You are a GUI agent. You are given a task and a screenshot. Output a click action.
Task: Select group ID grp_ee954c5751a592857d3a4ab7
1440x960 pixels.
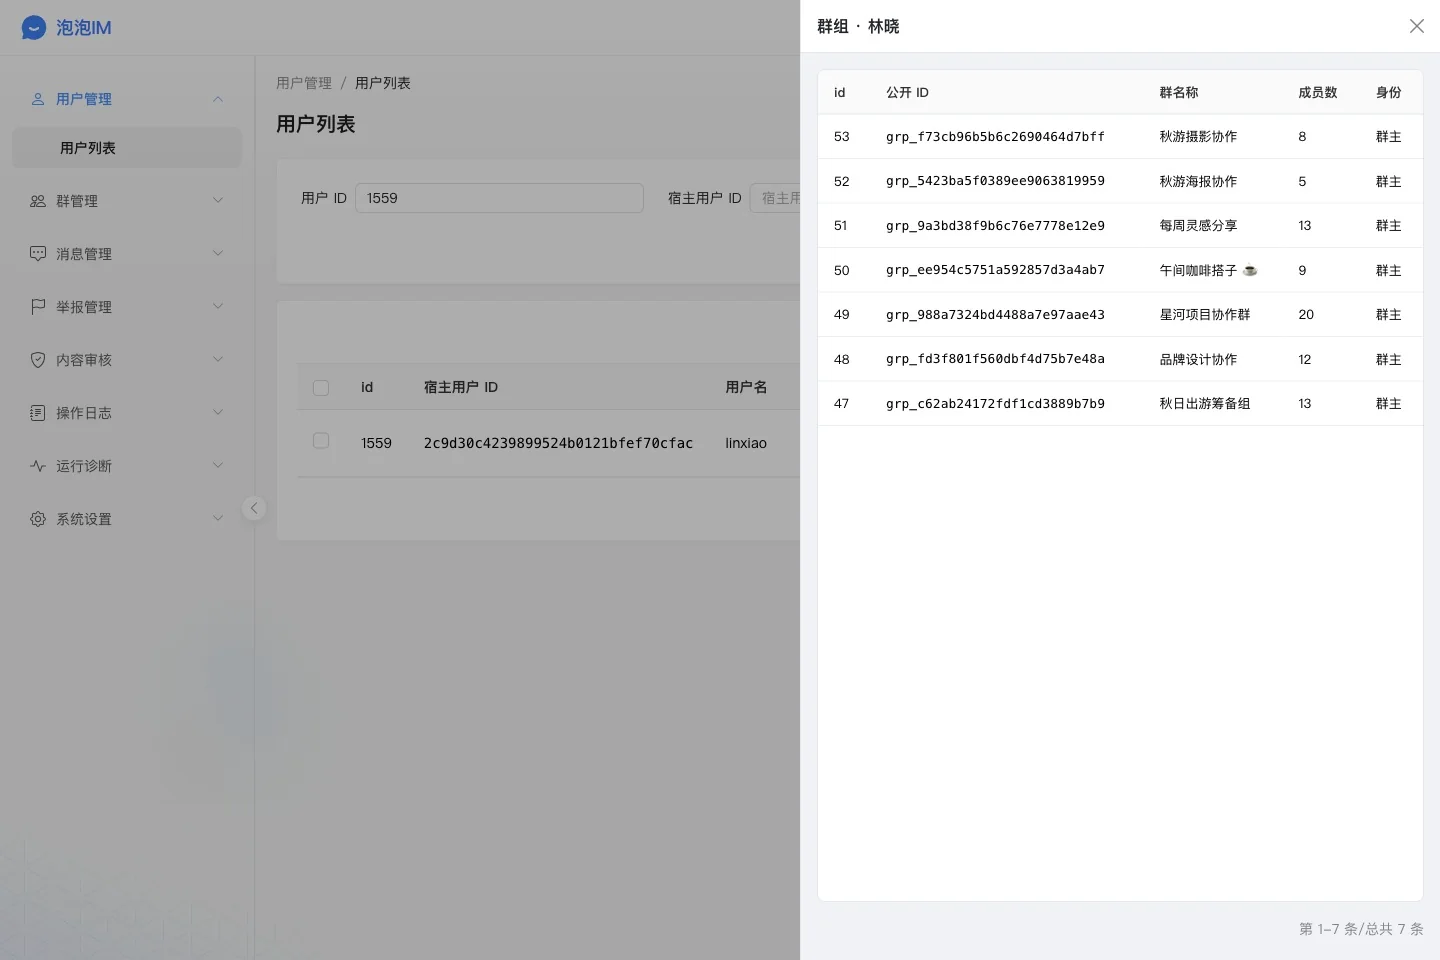995,270
